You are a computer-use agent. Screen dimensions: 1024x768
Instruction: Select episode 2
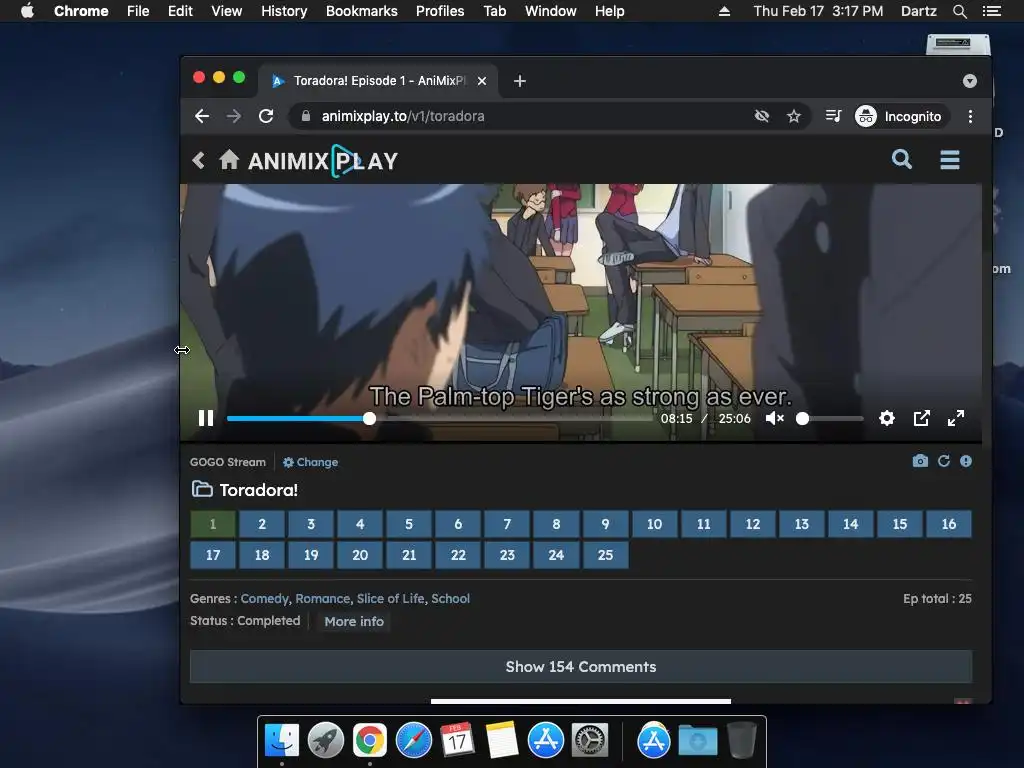tap(262, 524)
